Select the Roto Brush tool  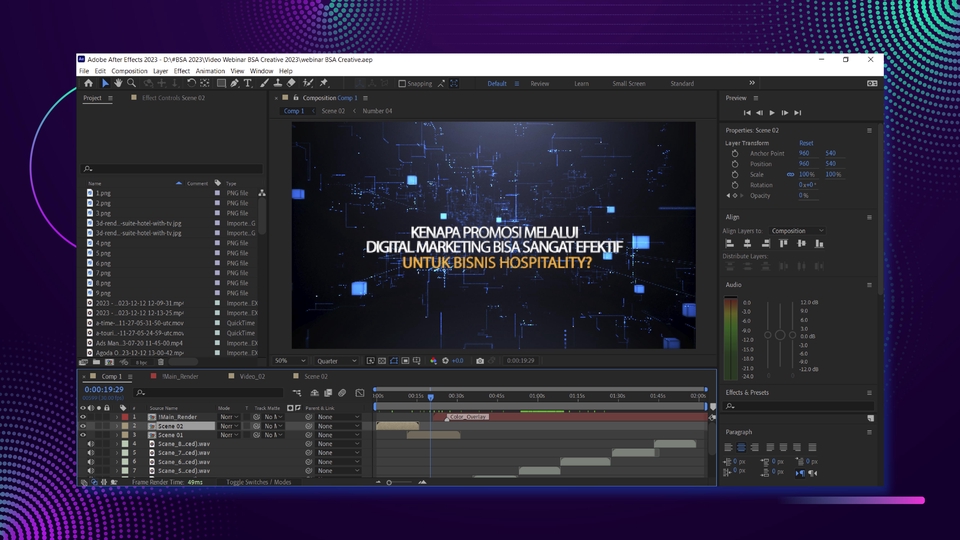pyautogui.click(x=308, y=83)
